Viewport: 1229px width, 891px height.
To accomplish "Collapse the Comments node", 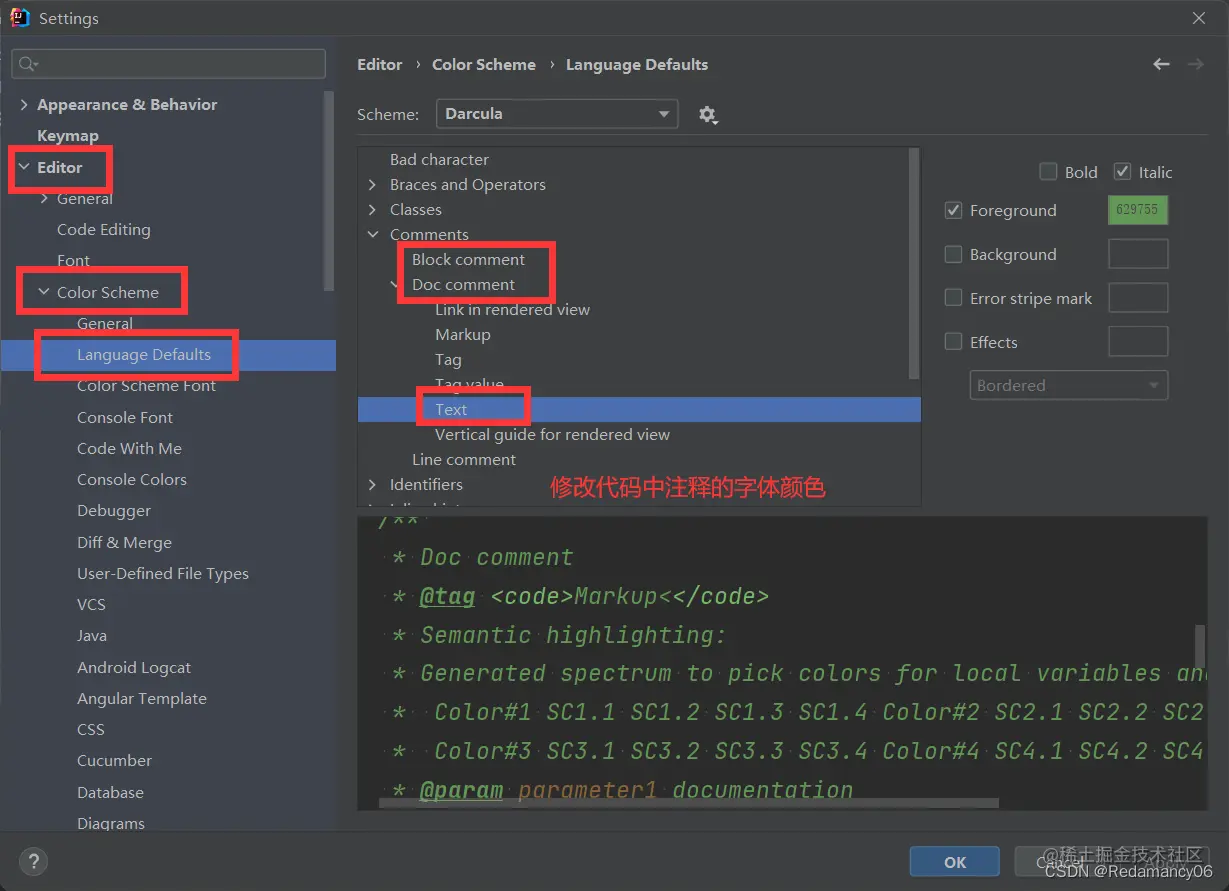I will click(x=372, y=234).
